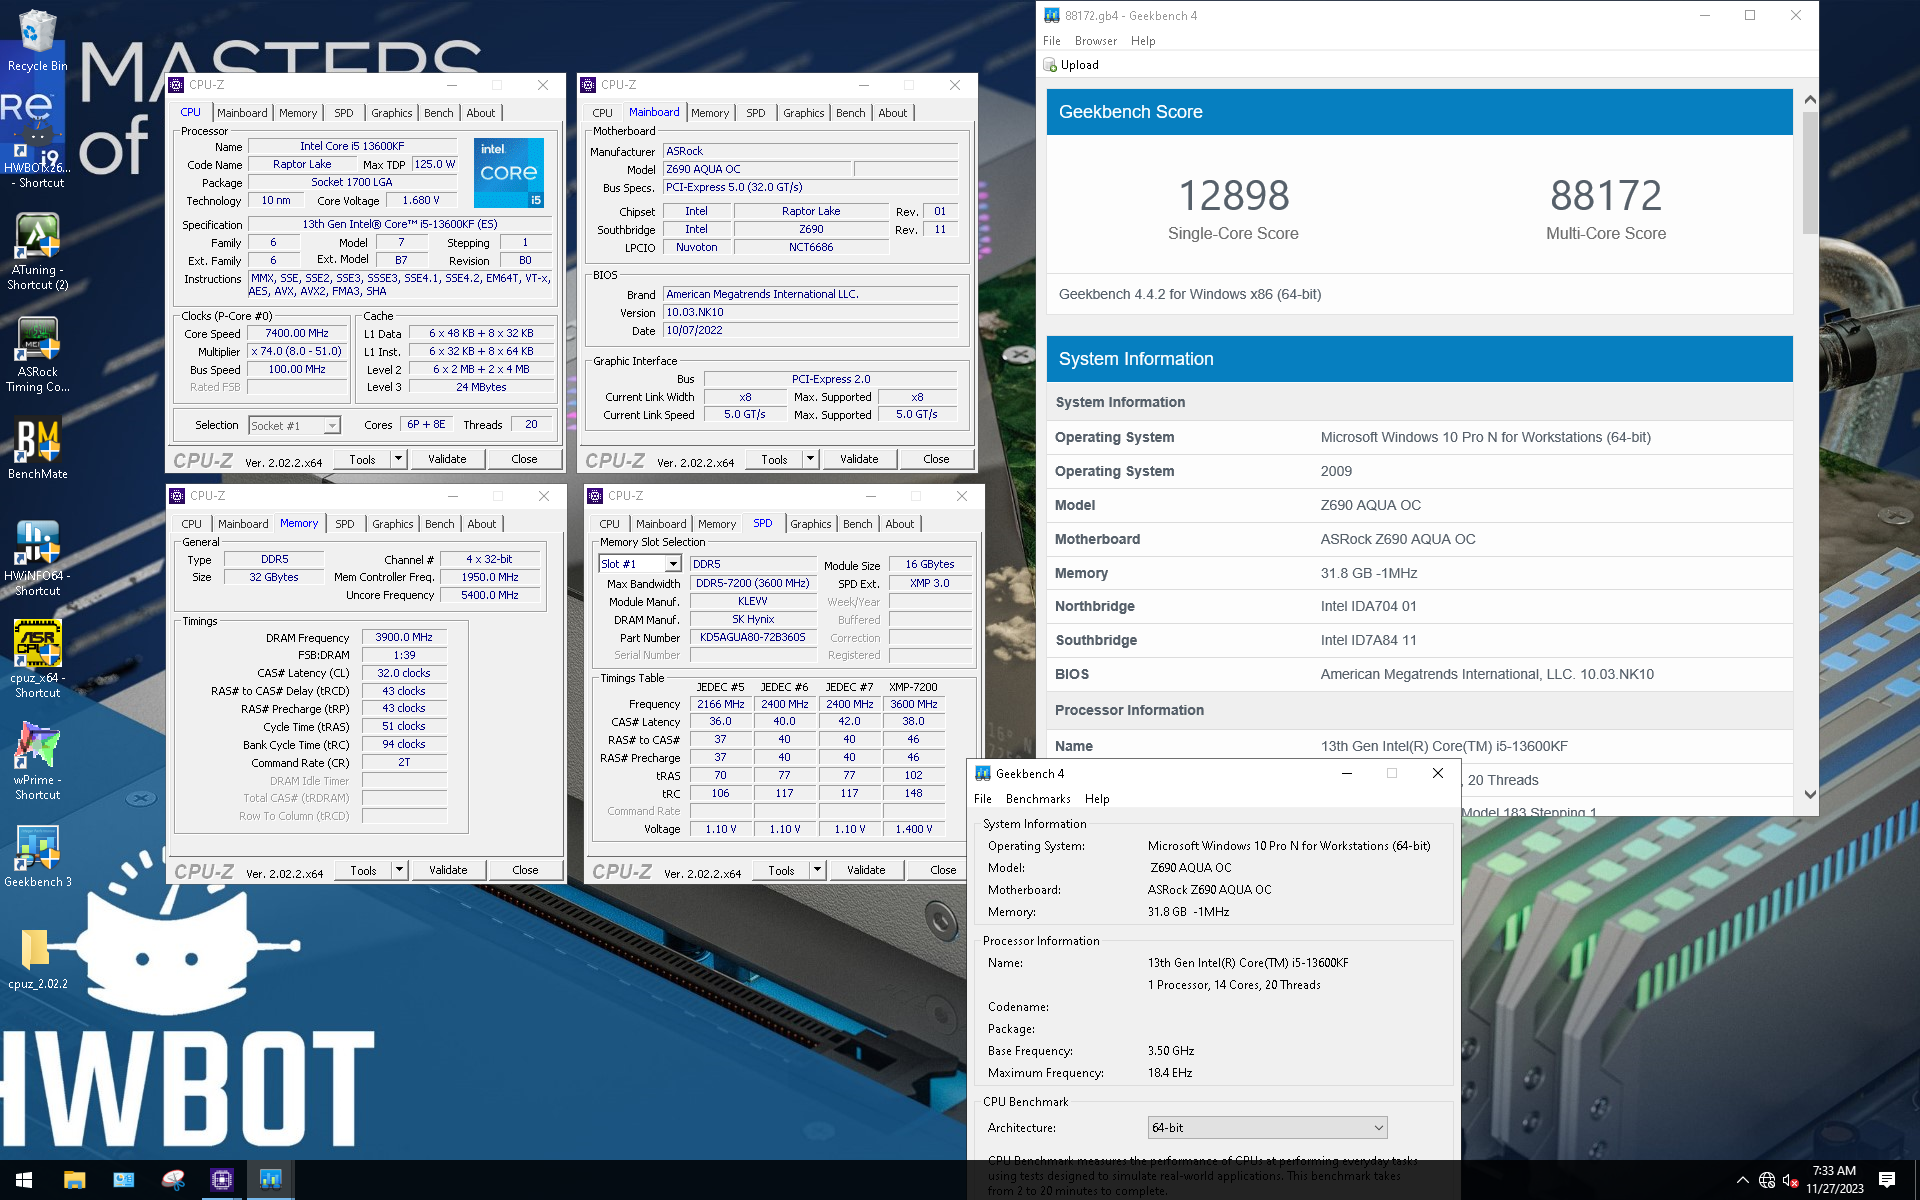Image resolution: width=1920 pixels, height=1200 pixels.
Task: Expand Tools arrow in Memory window
Action: pyautogui.click(x=399, y=870)
